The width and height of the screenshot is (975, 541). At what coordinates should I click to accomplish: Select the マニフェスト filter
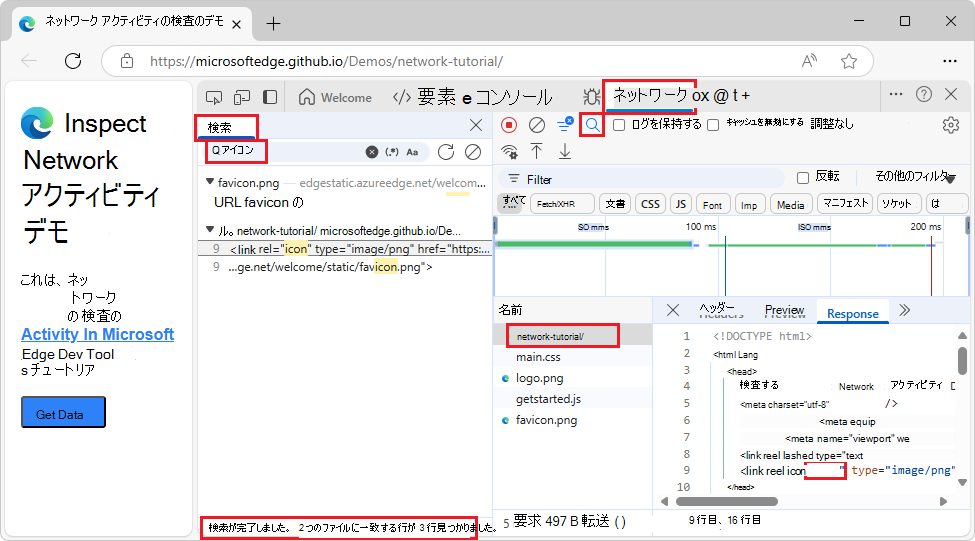[845, 203]
